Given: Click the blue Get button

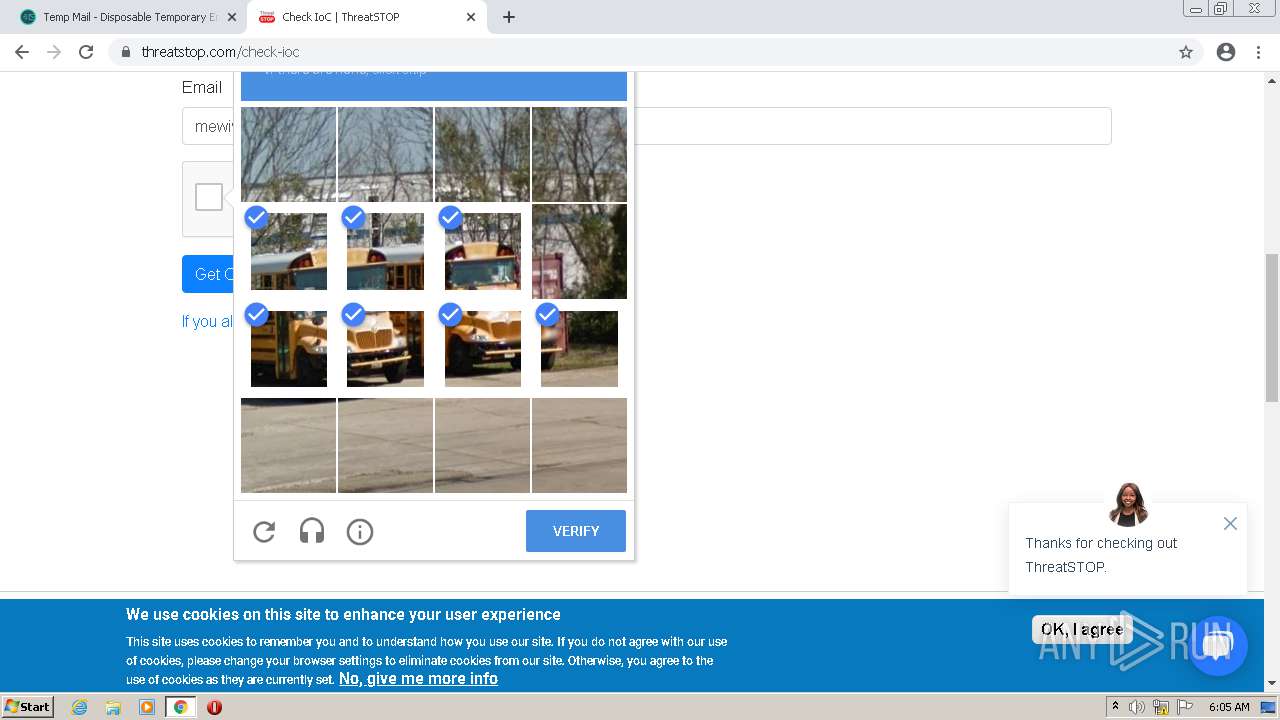Looking at the screenshot, I should 208,274.
